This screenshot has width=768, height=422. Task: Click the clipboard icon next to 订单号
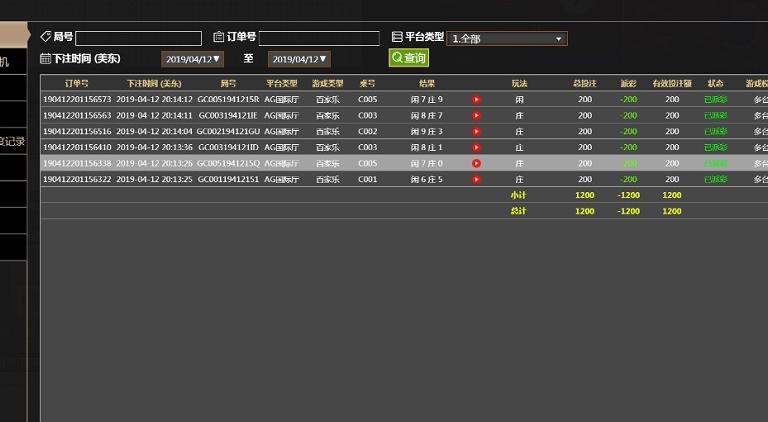pyautogui.click(x=218, y=37)
